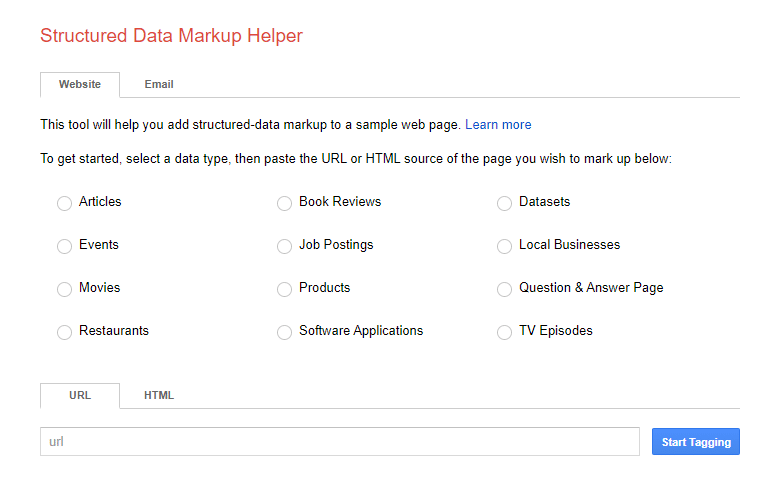Viewport: 764px width, 494px height.
Task: Select Question & Answer Page option
Action: coord(505,289)
